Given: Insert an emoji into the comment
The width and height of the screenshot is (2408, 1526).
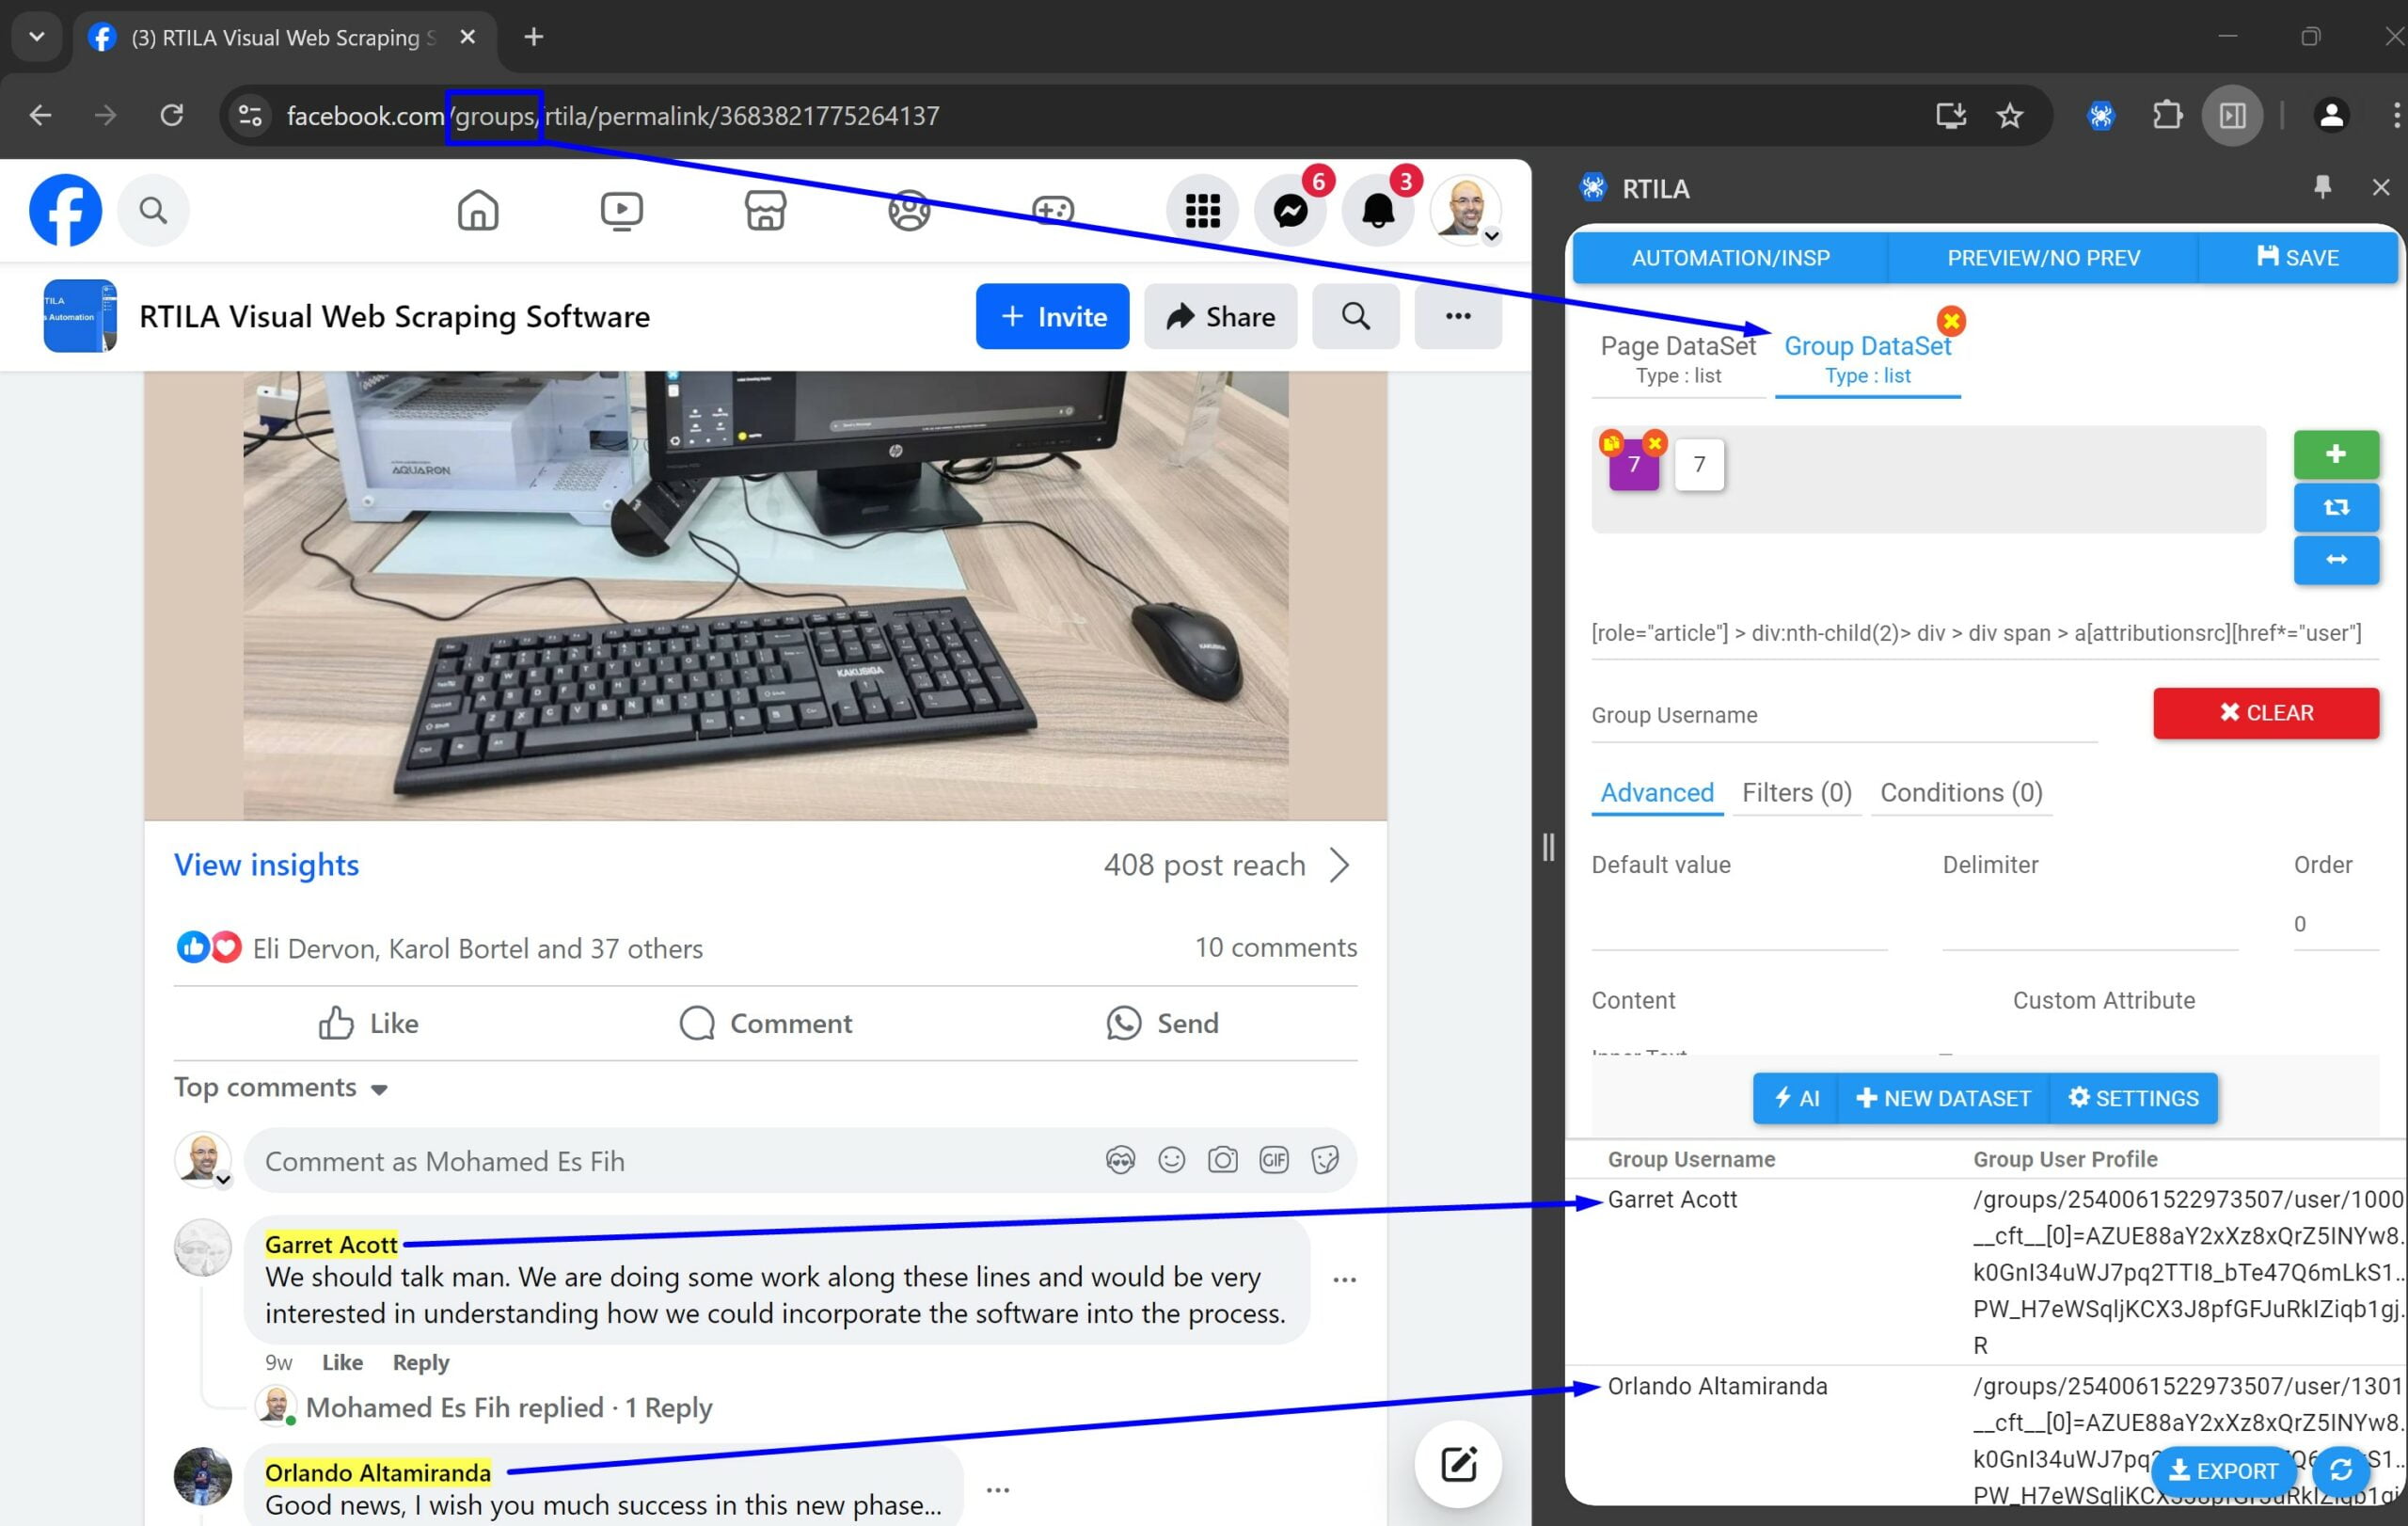Looking at the screenshot, I should 1171,1160.
